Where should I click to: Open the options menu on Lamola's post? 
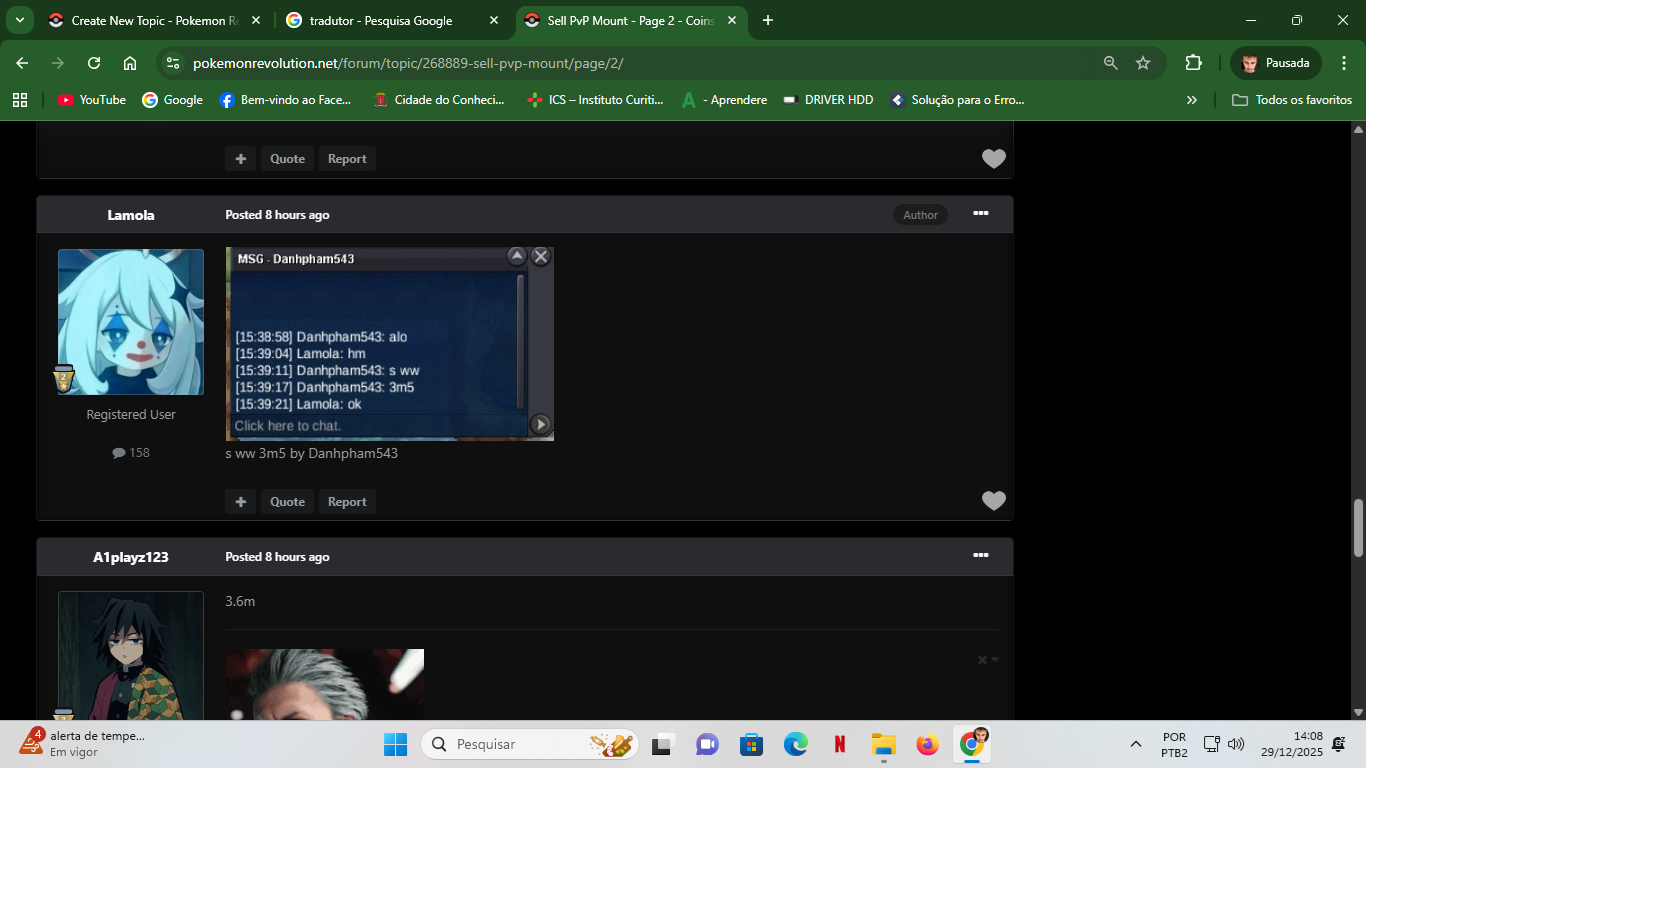click(980, 214)
